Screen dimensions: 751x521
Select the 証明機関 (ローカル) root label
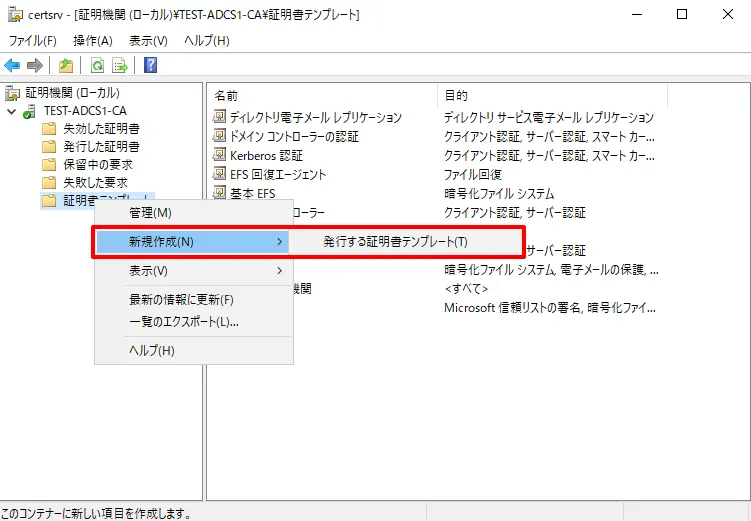[x=73, y=93]
